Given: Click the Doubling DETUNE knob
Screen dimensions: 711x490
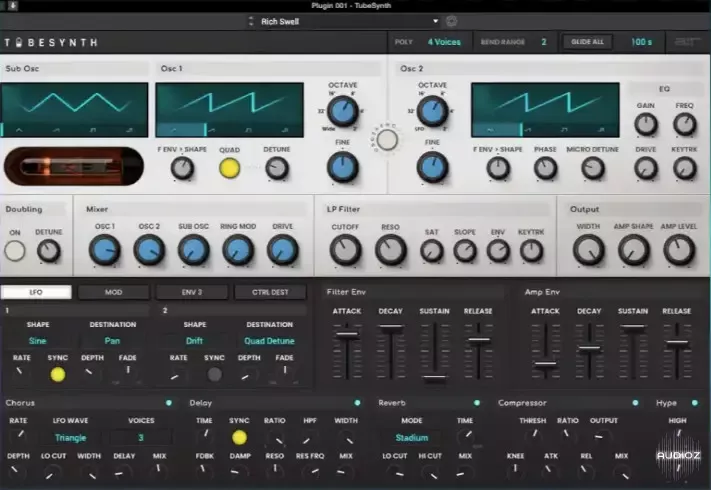Looking at the screenshot, I should click(49, 251).
